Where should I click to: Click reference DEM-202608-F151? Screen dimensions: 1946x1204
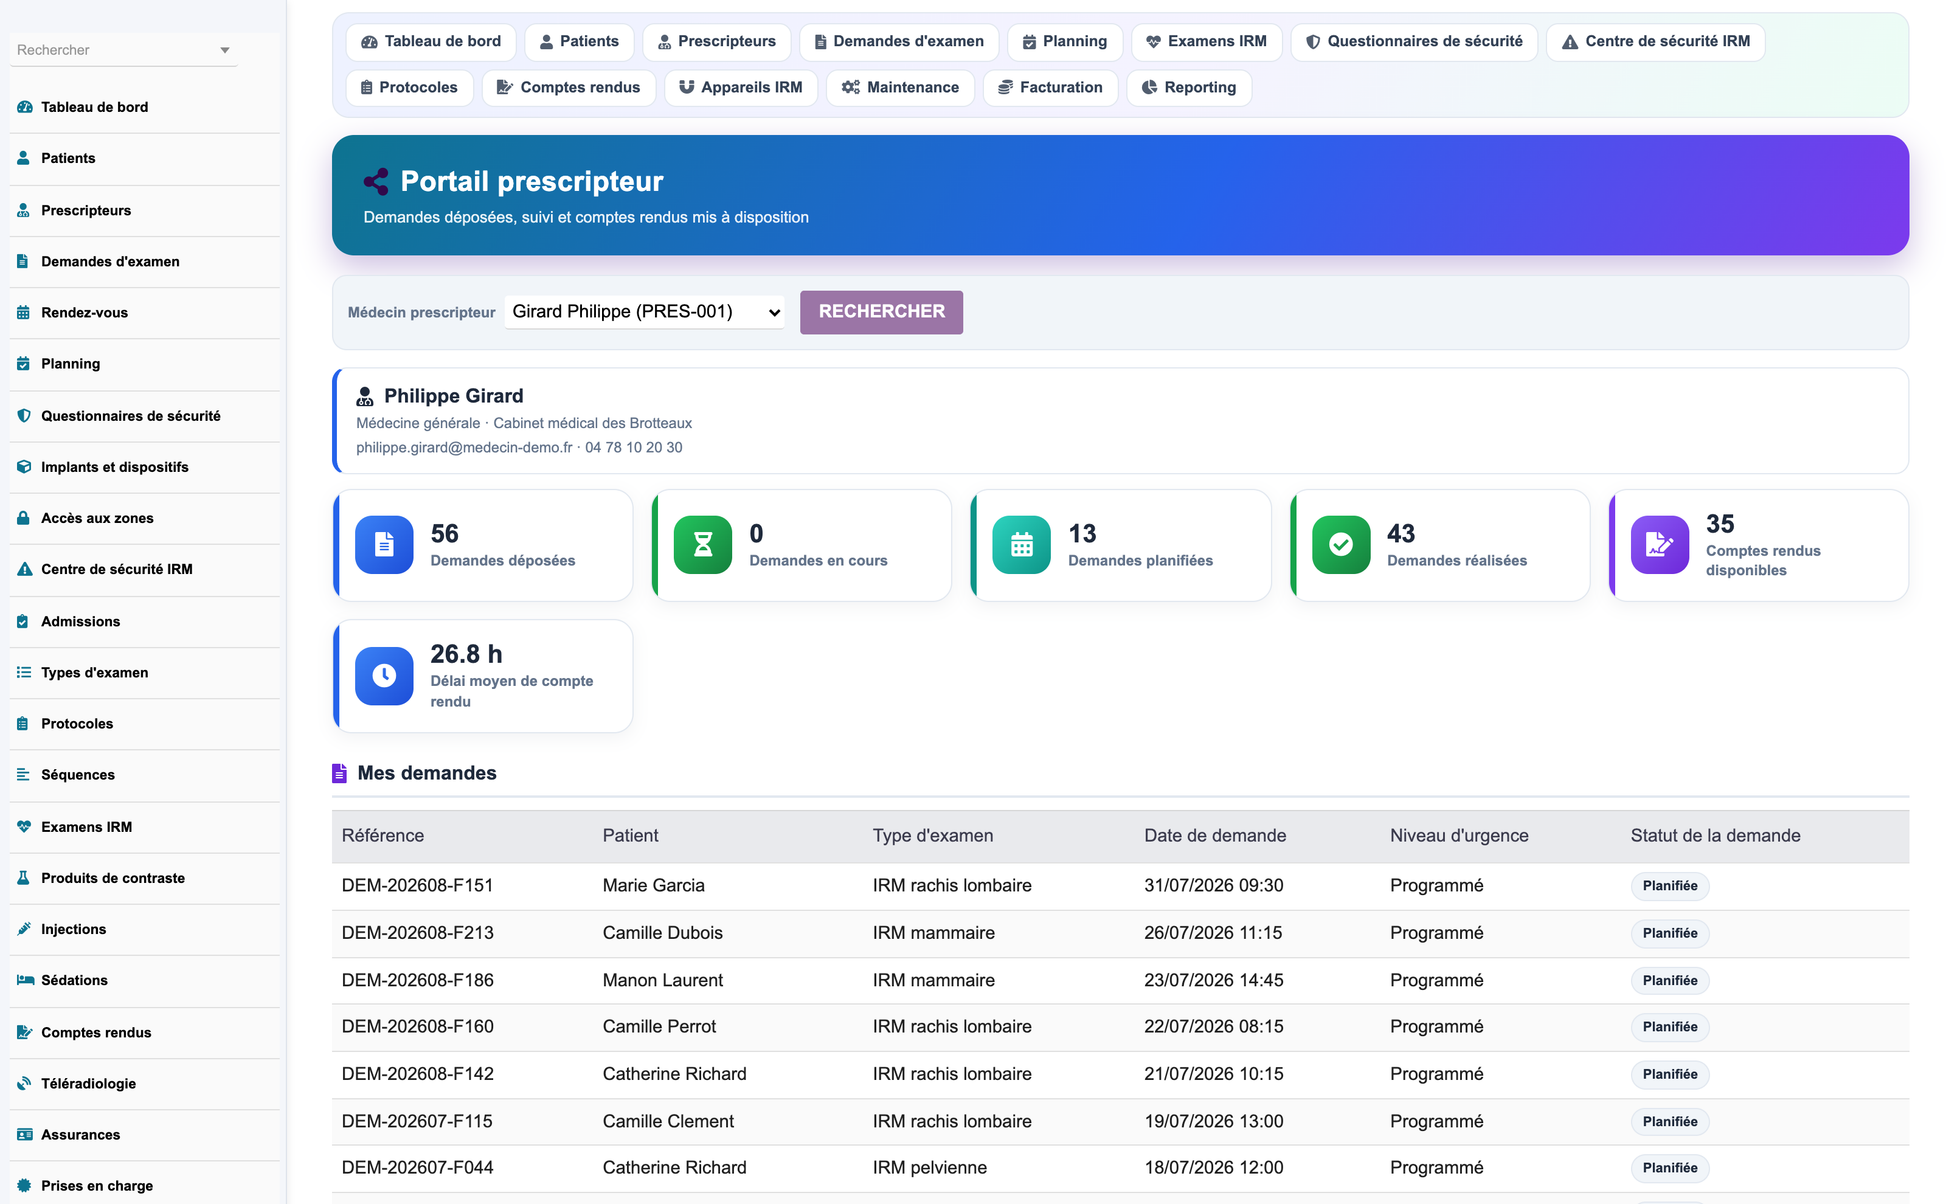click(417, 886)
